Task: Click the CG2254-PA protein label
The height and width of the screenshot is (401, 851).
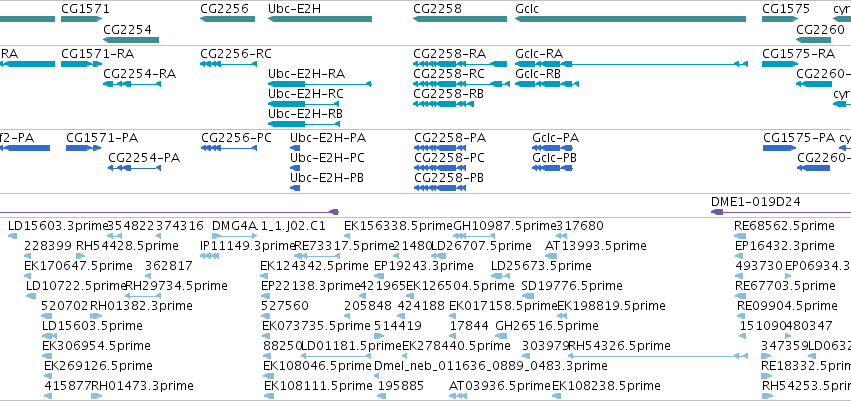Action: click(x=144, y=158)
